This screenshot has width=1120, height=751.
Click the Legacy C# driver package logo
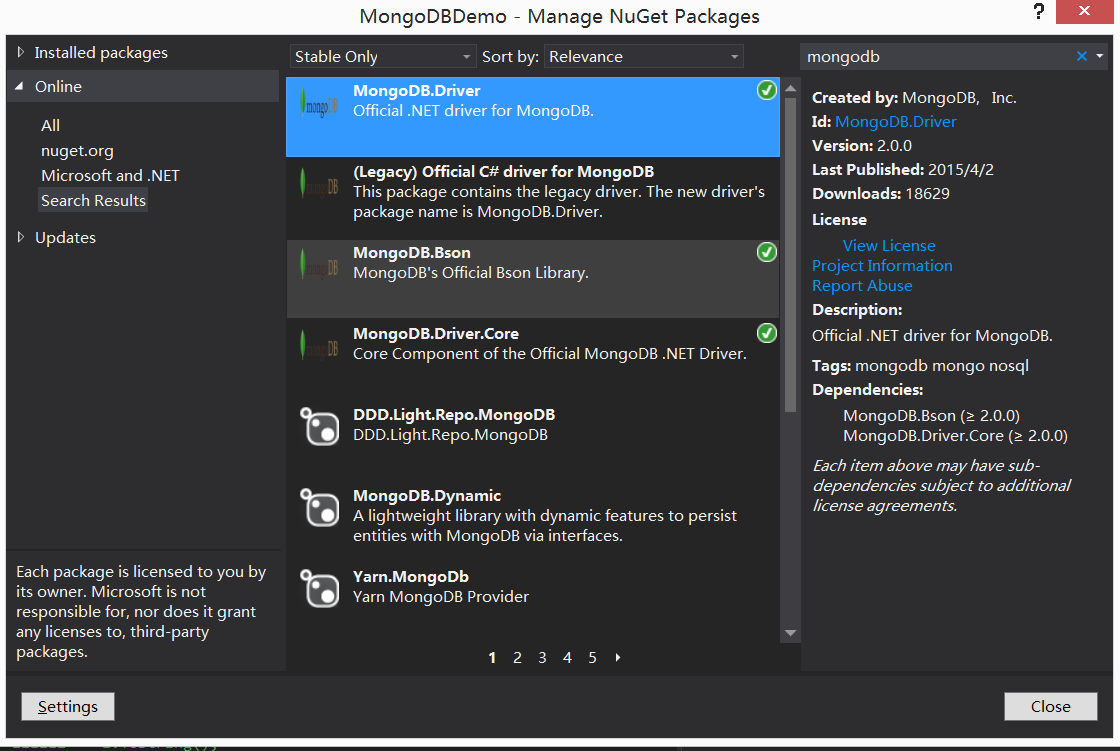tap(319, 185)
